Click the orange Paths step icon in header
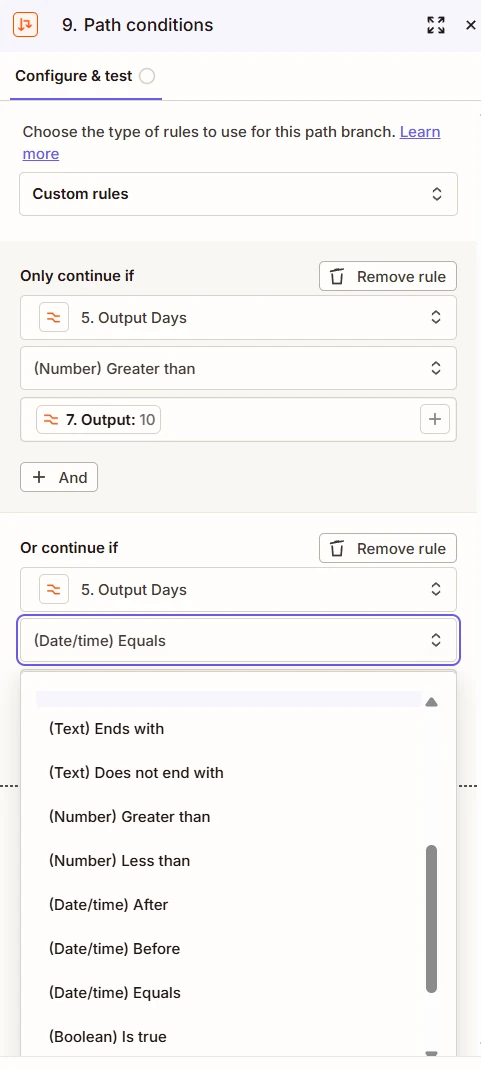The width and height of the screenshot is (481, 1069). point(25,25)
